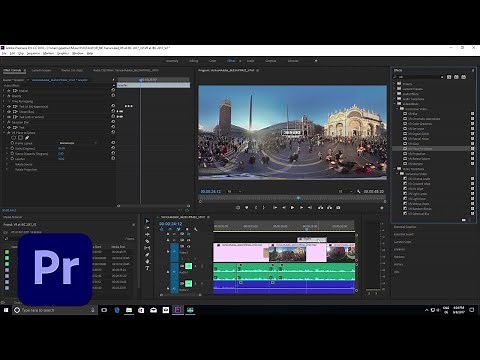Play the Program monitor sequence
480x360 pixels.
pyautogui.click(x=293, y=207)
